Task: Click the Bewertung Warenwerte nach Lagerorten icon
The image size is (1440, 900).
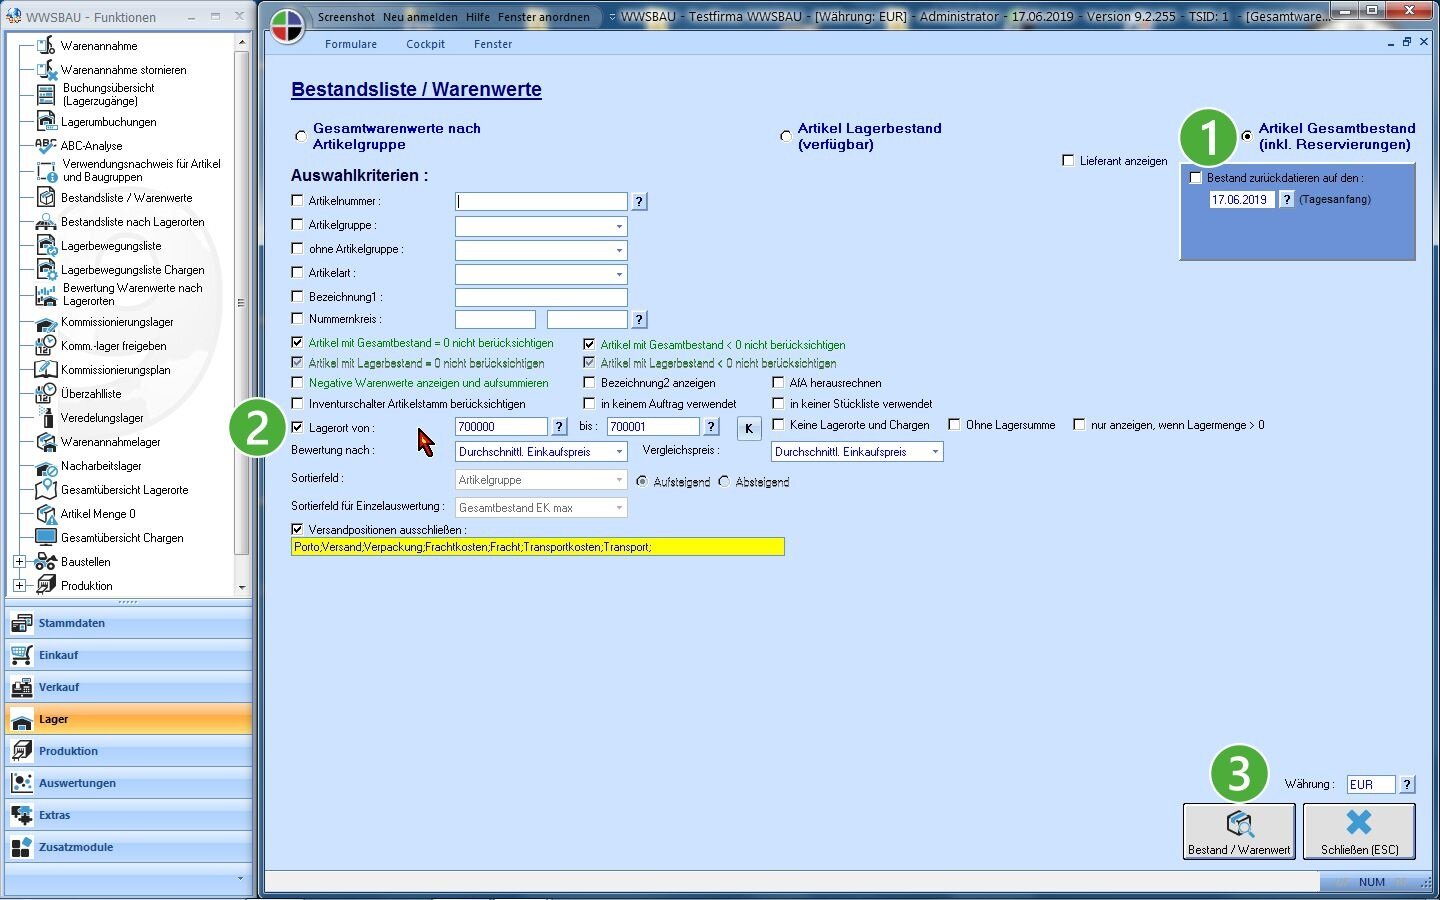Action: (46, 294)
